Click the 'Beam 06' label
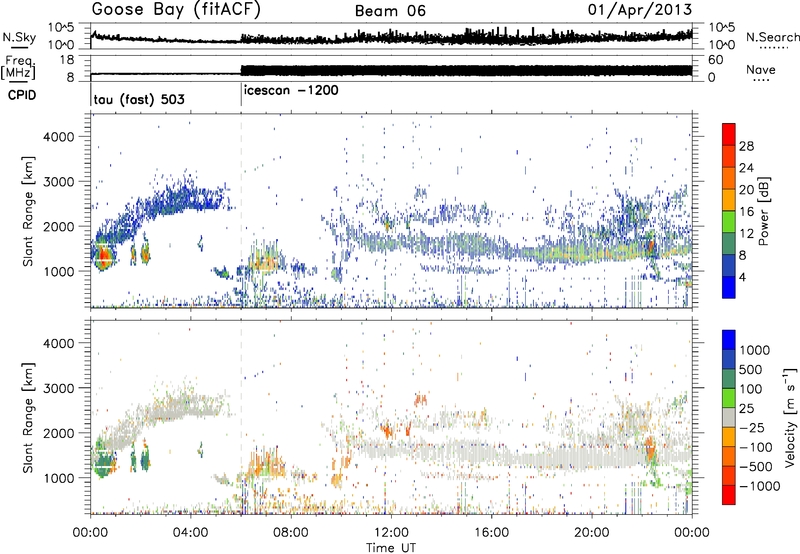 pos(390,11)
